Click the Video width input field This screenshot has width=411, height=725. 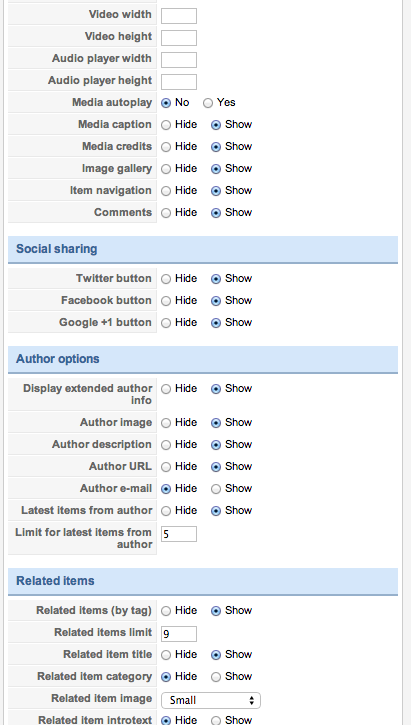[x=179, y=16]
